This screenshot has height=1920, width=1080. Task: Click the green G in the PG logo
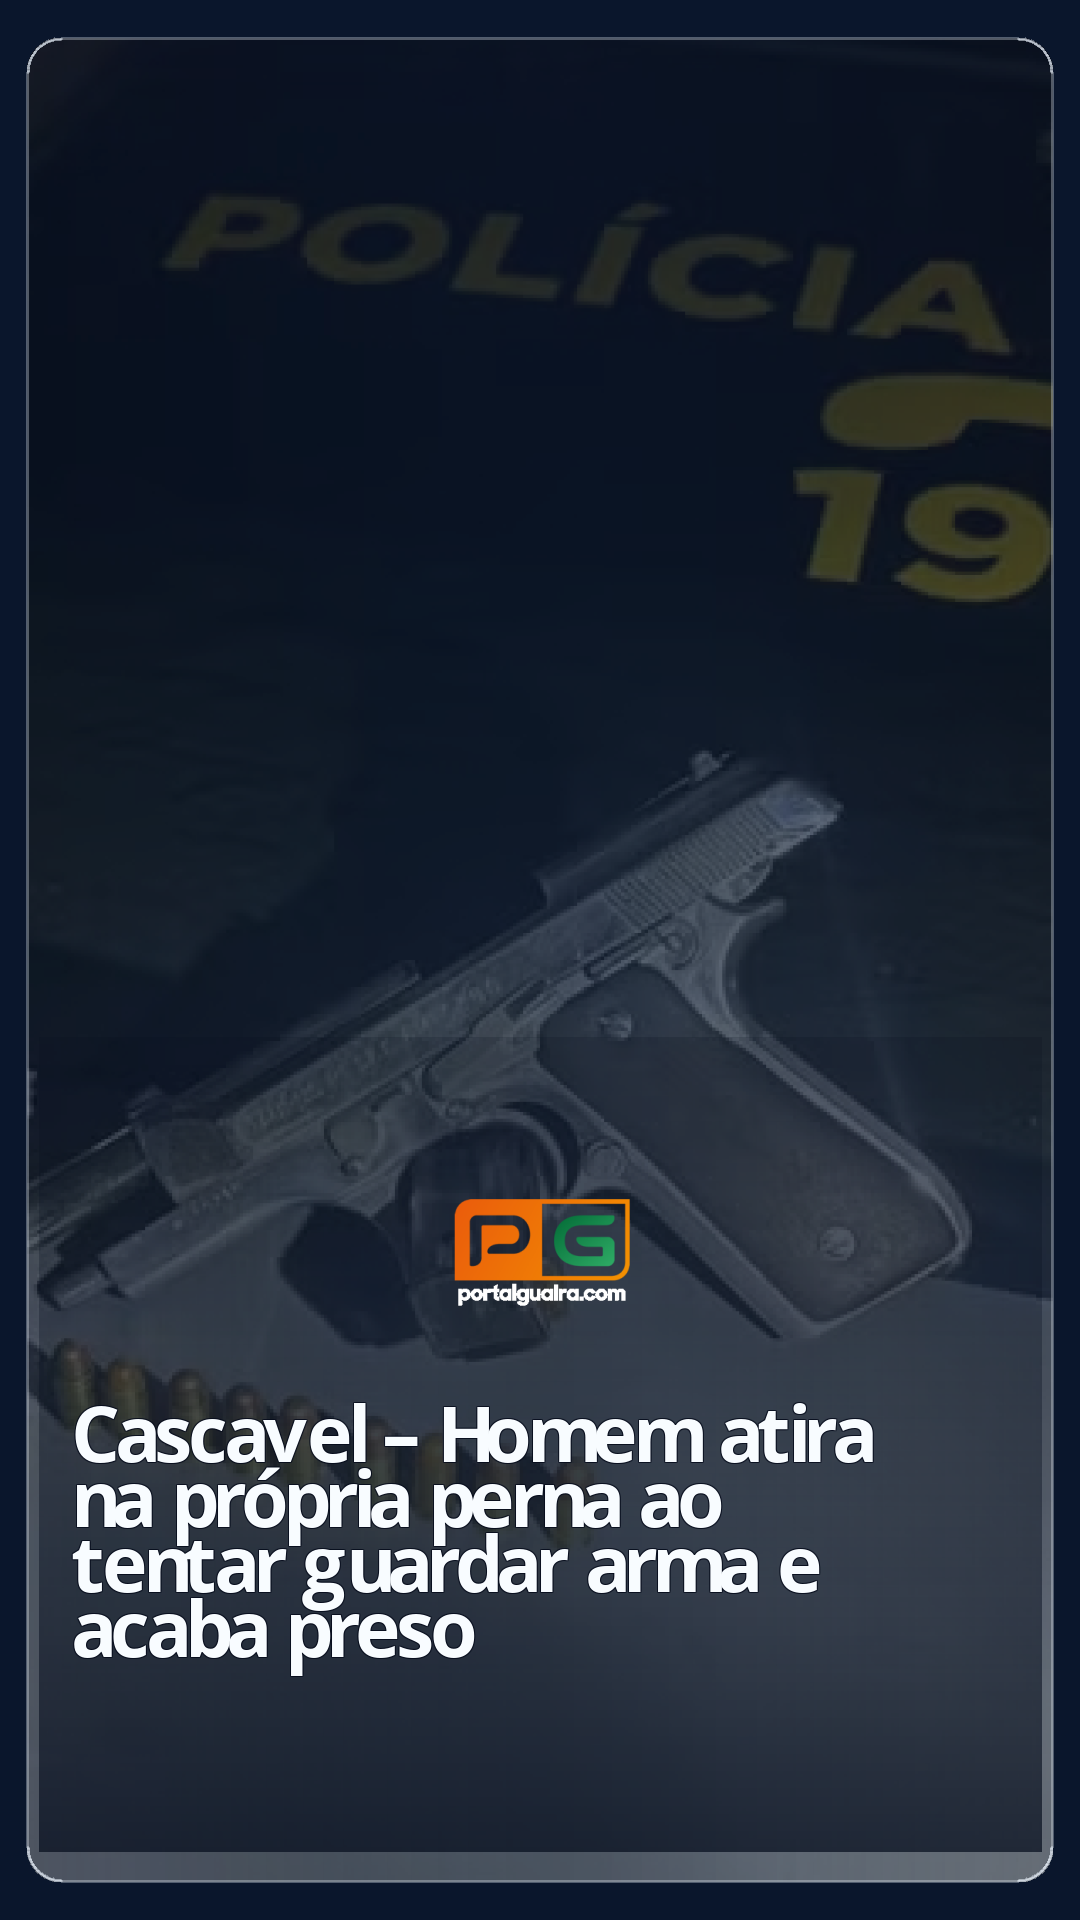(588, 1240)
